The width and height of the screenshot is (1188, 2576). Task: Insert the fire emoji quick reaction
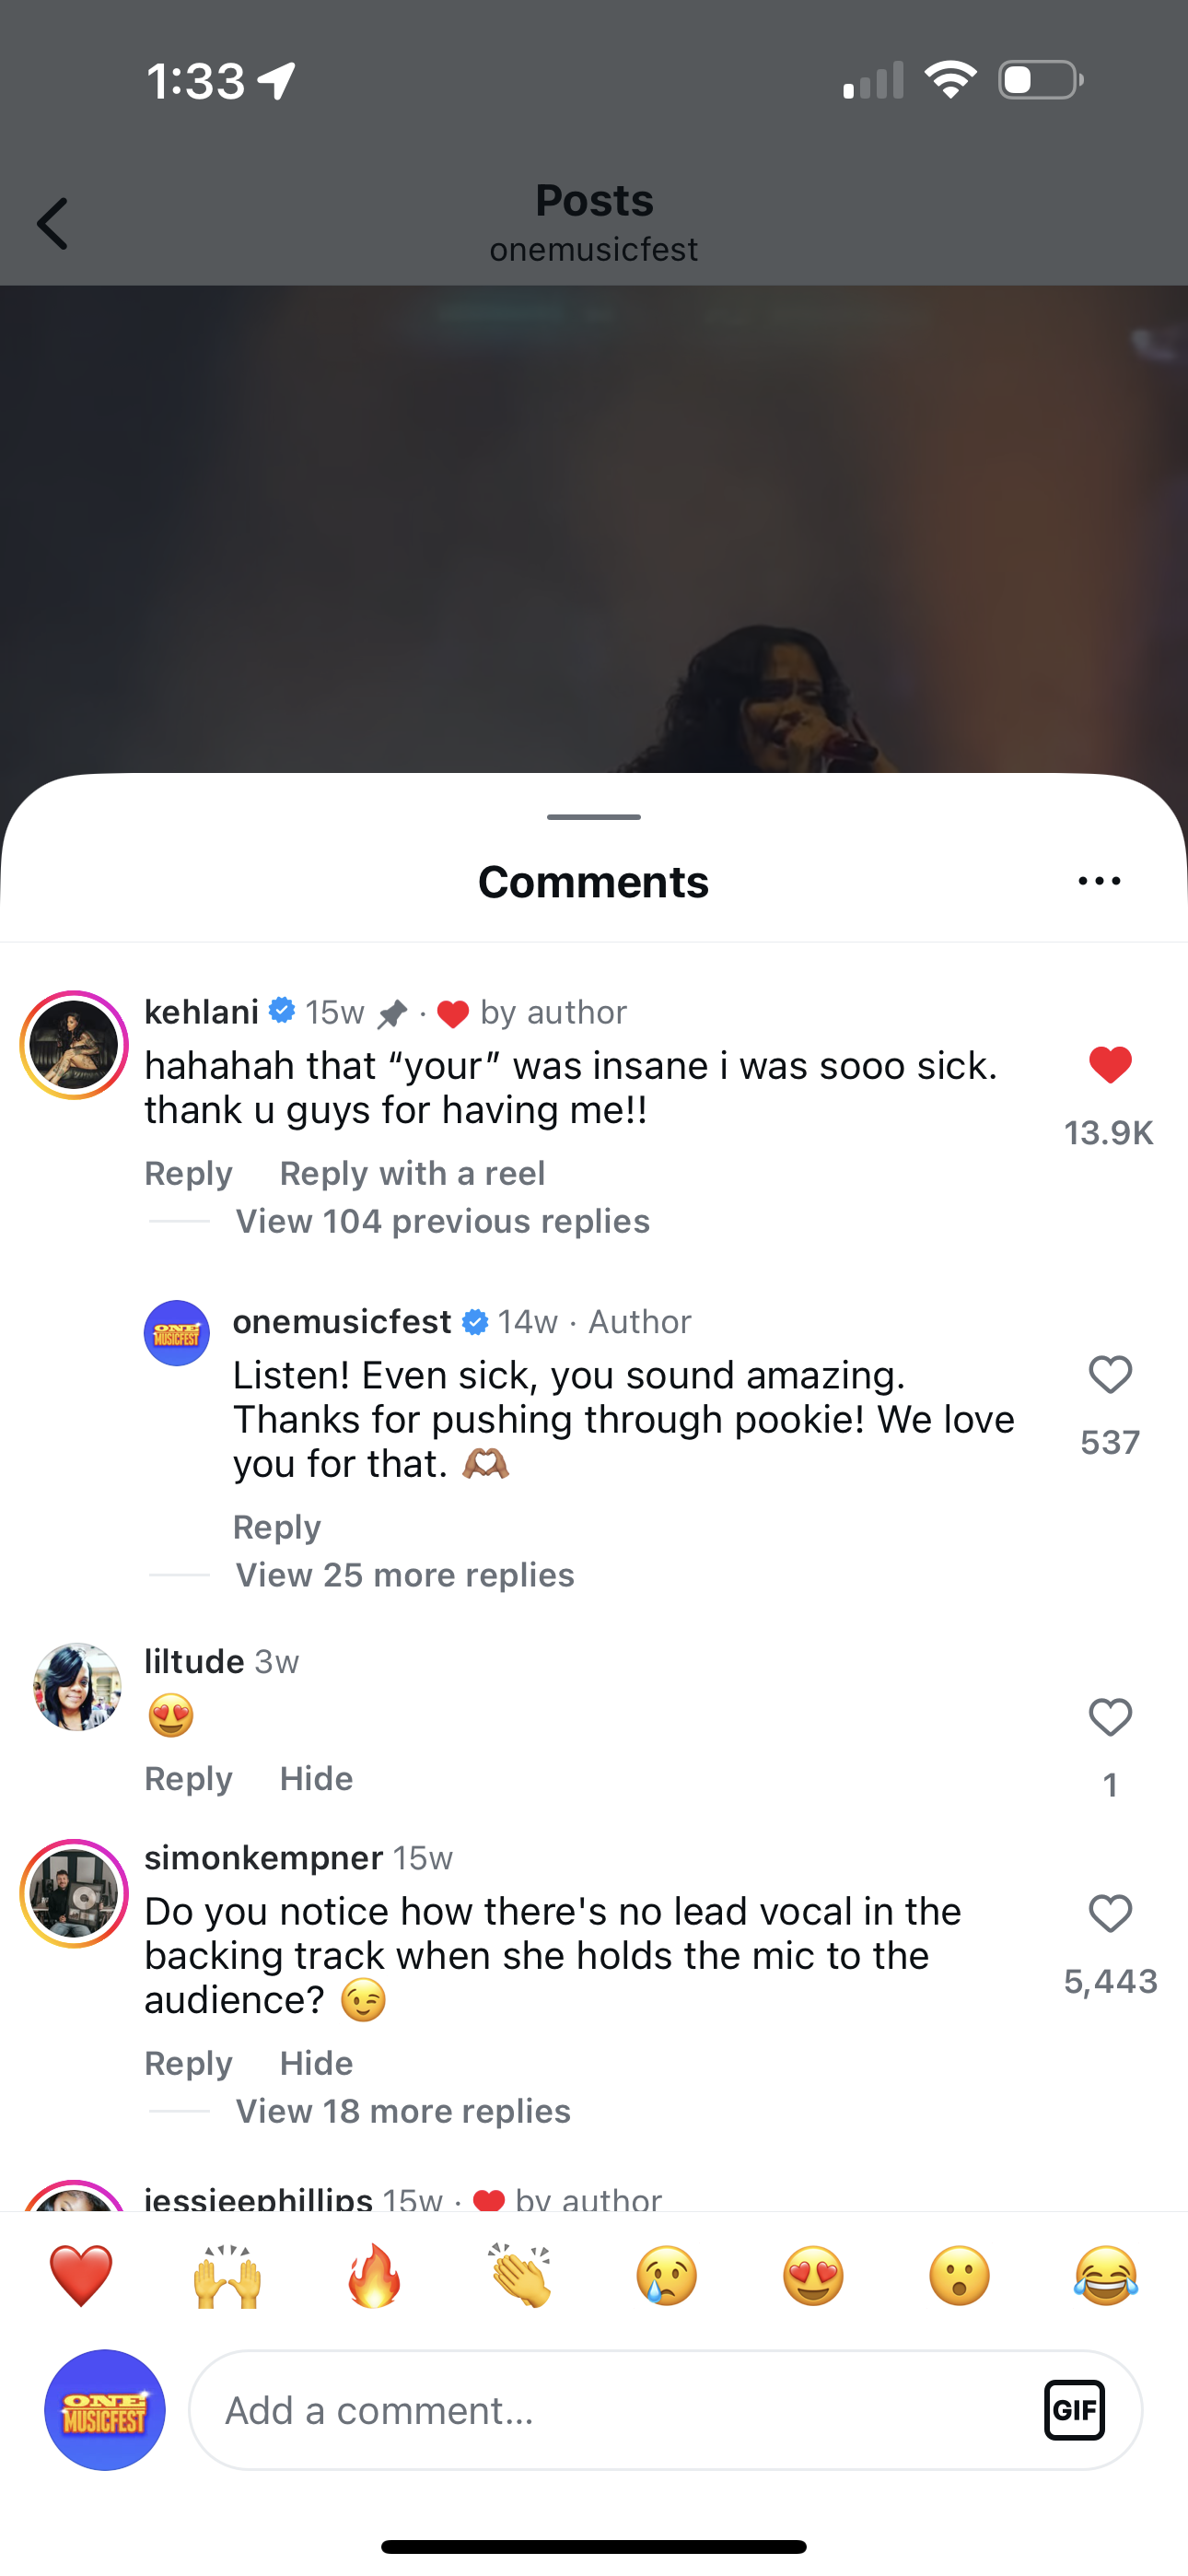pyautogui.click(x=374, y=2276)
